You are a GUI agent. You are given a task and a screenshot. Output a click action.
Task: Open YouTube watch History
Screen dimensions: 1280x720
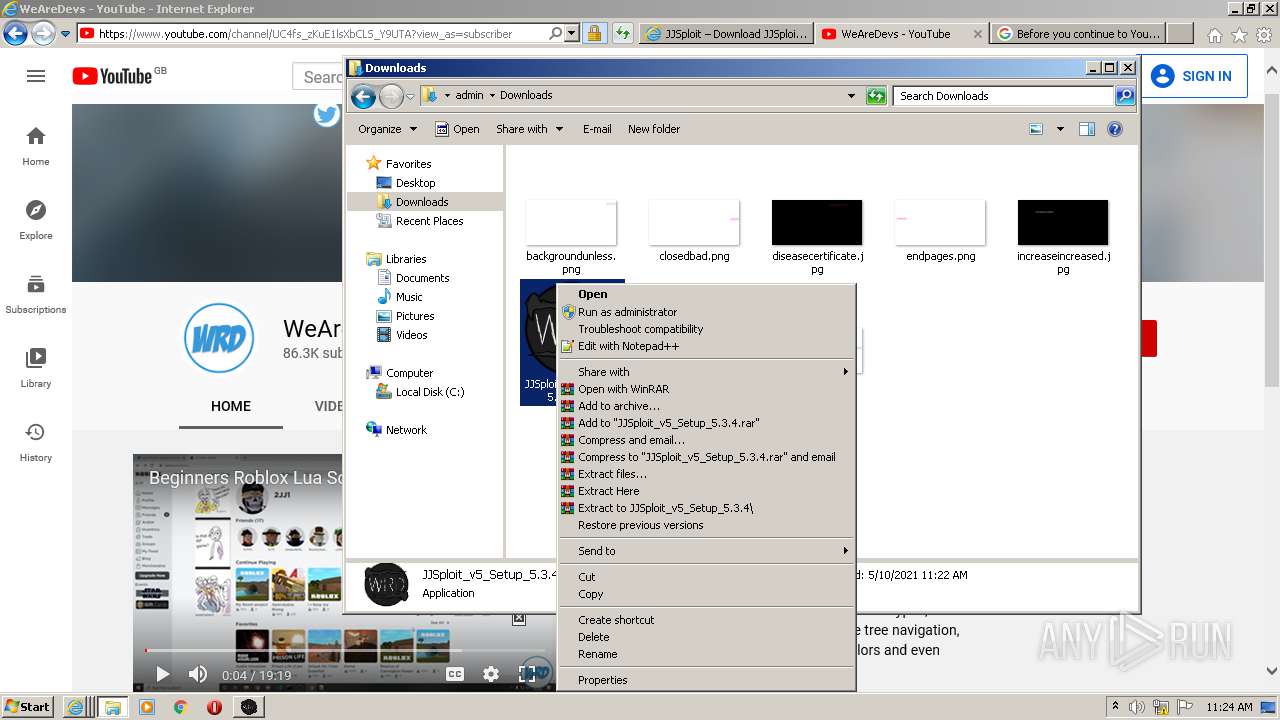(x=36, y=442)
